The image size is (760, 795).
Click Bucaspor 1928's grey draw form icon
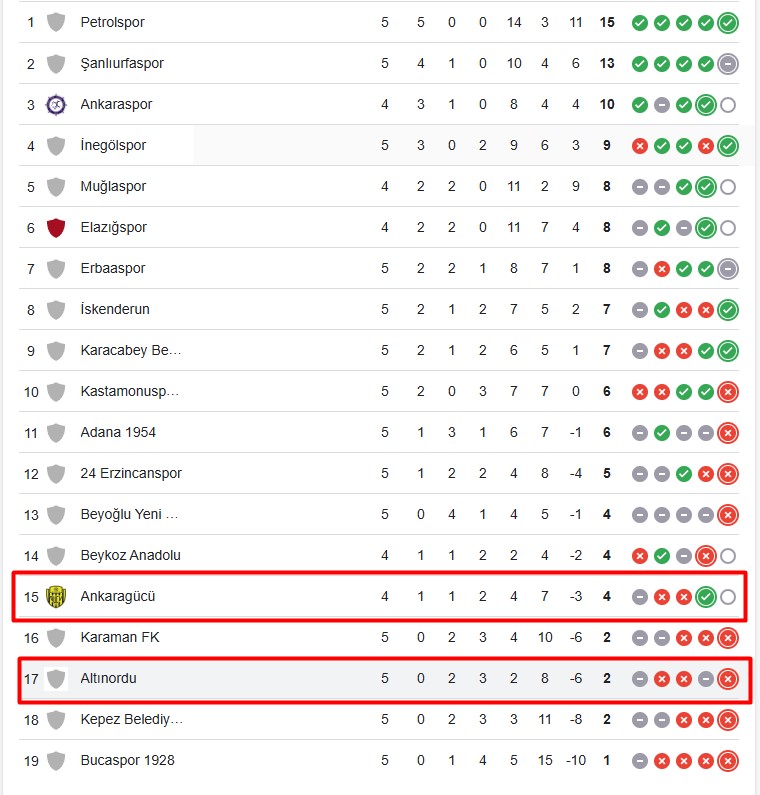[640, 761]
